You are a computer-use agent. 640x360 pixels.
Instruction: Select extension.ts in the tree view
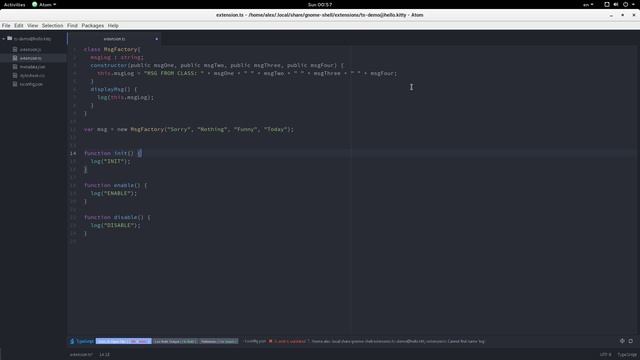pyautogui.click(x=31, y=58)
